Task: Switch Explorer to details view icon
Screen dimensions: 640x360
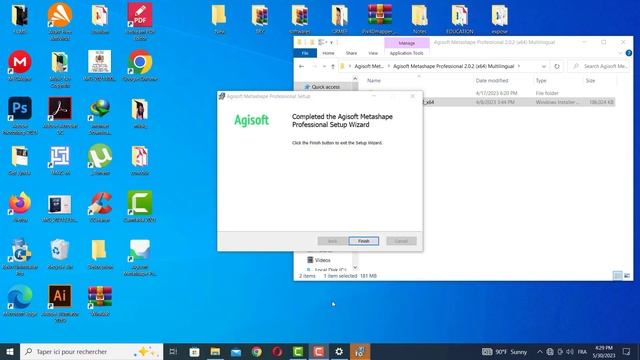Action: (x=618, y=276)
